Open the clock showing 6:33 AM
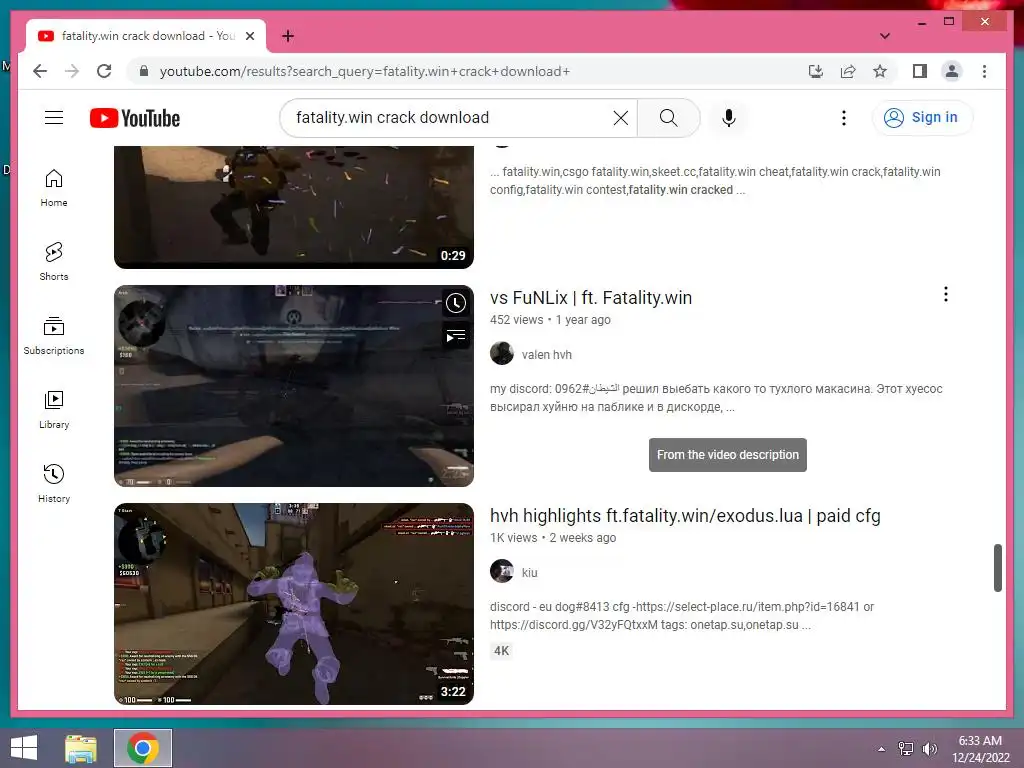The height and width of the screenshot is (768, 1024). (x=980, y=749)
